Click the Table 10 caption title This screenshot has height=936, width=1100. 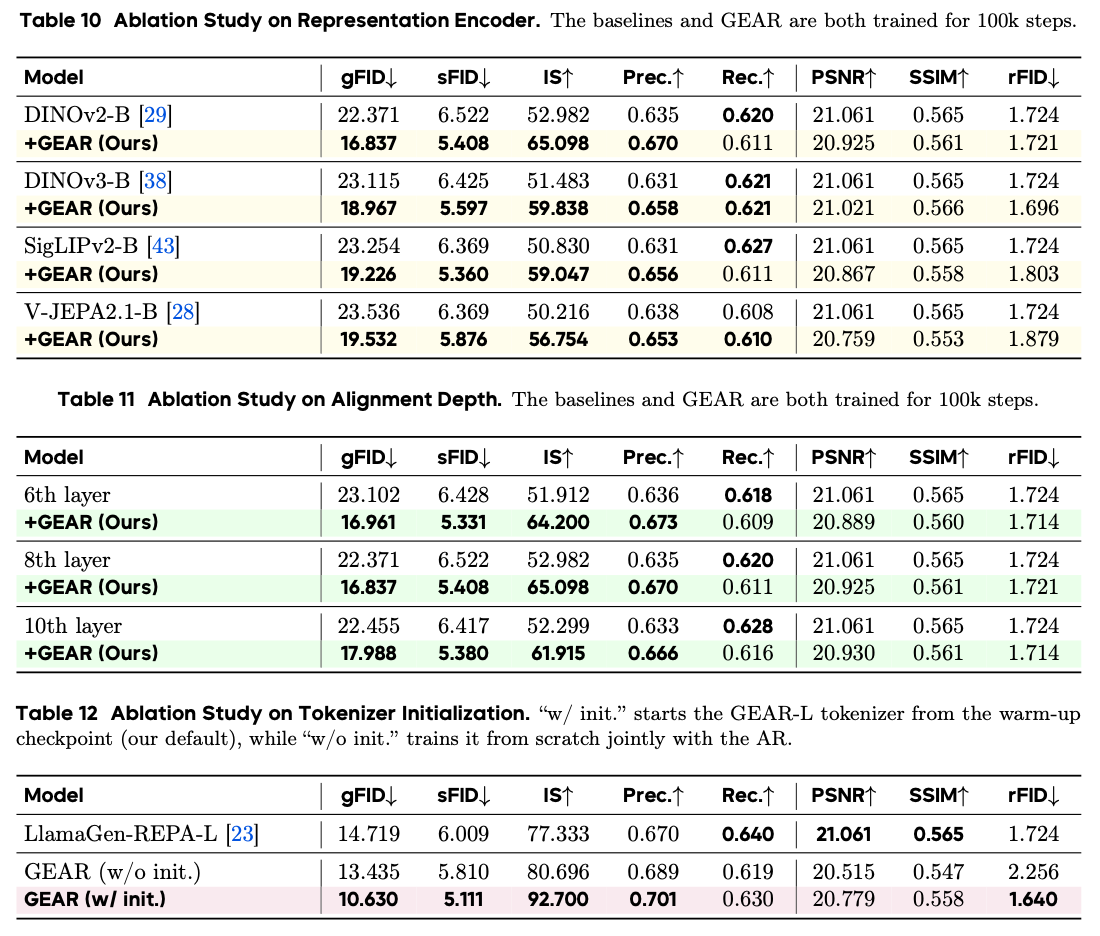[x=280, y=20]
